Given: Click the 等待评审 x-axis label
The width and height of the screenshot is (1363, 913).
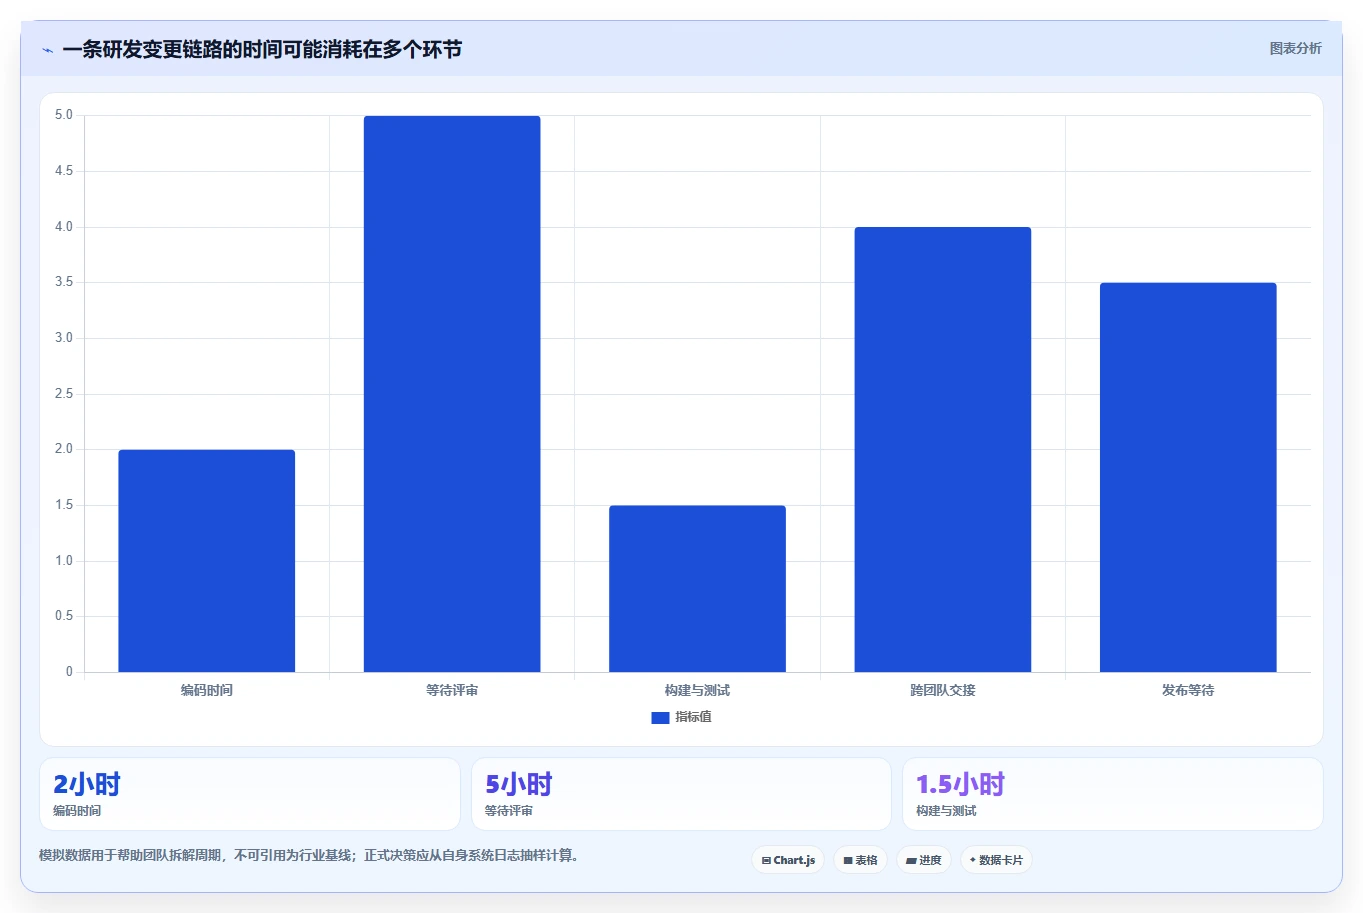Looking at the screenshot, I should 452,690.
